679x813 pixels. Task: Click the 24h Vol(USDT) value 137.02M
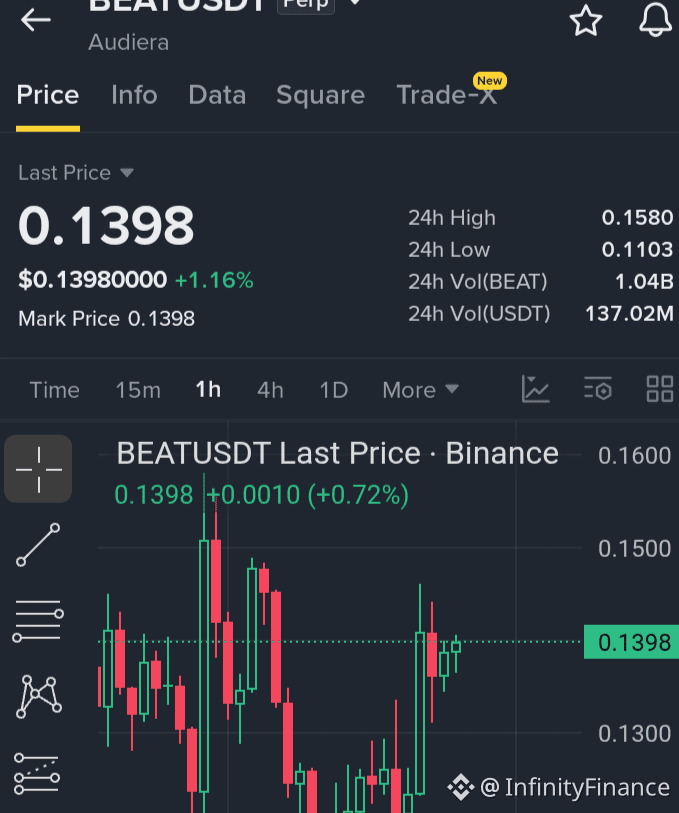[x=629, y=314]
